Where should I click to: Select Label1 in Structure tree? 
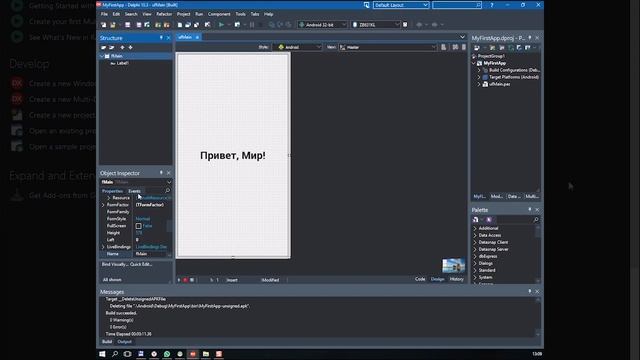122,63
